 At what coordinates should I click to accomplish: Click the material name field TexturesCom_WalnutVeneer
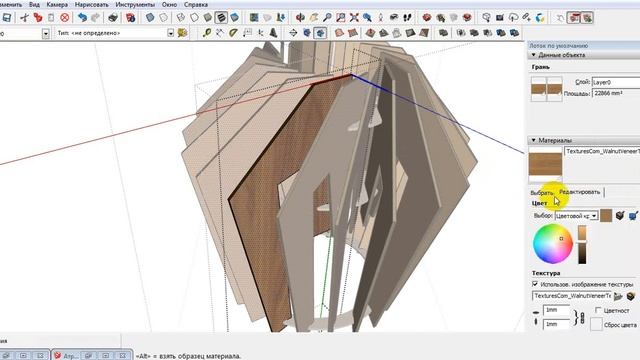(602, 151)
